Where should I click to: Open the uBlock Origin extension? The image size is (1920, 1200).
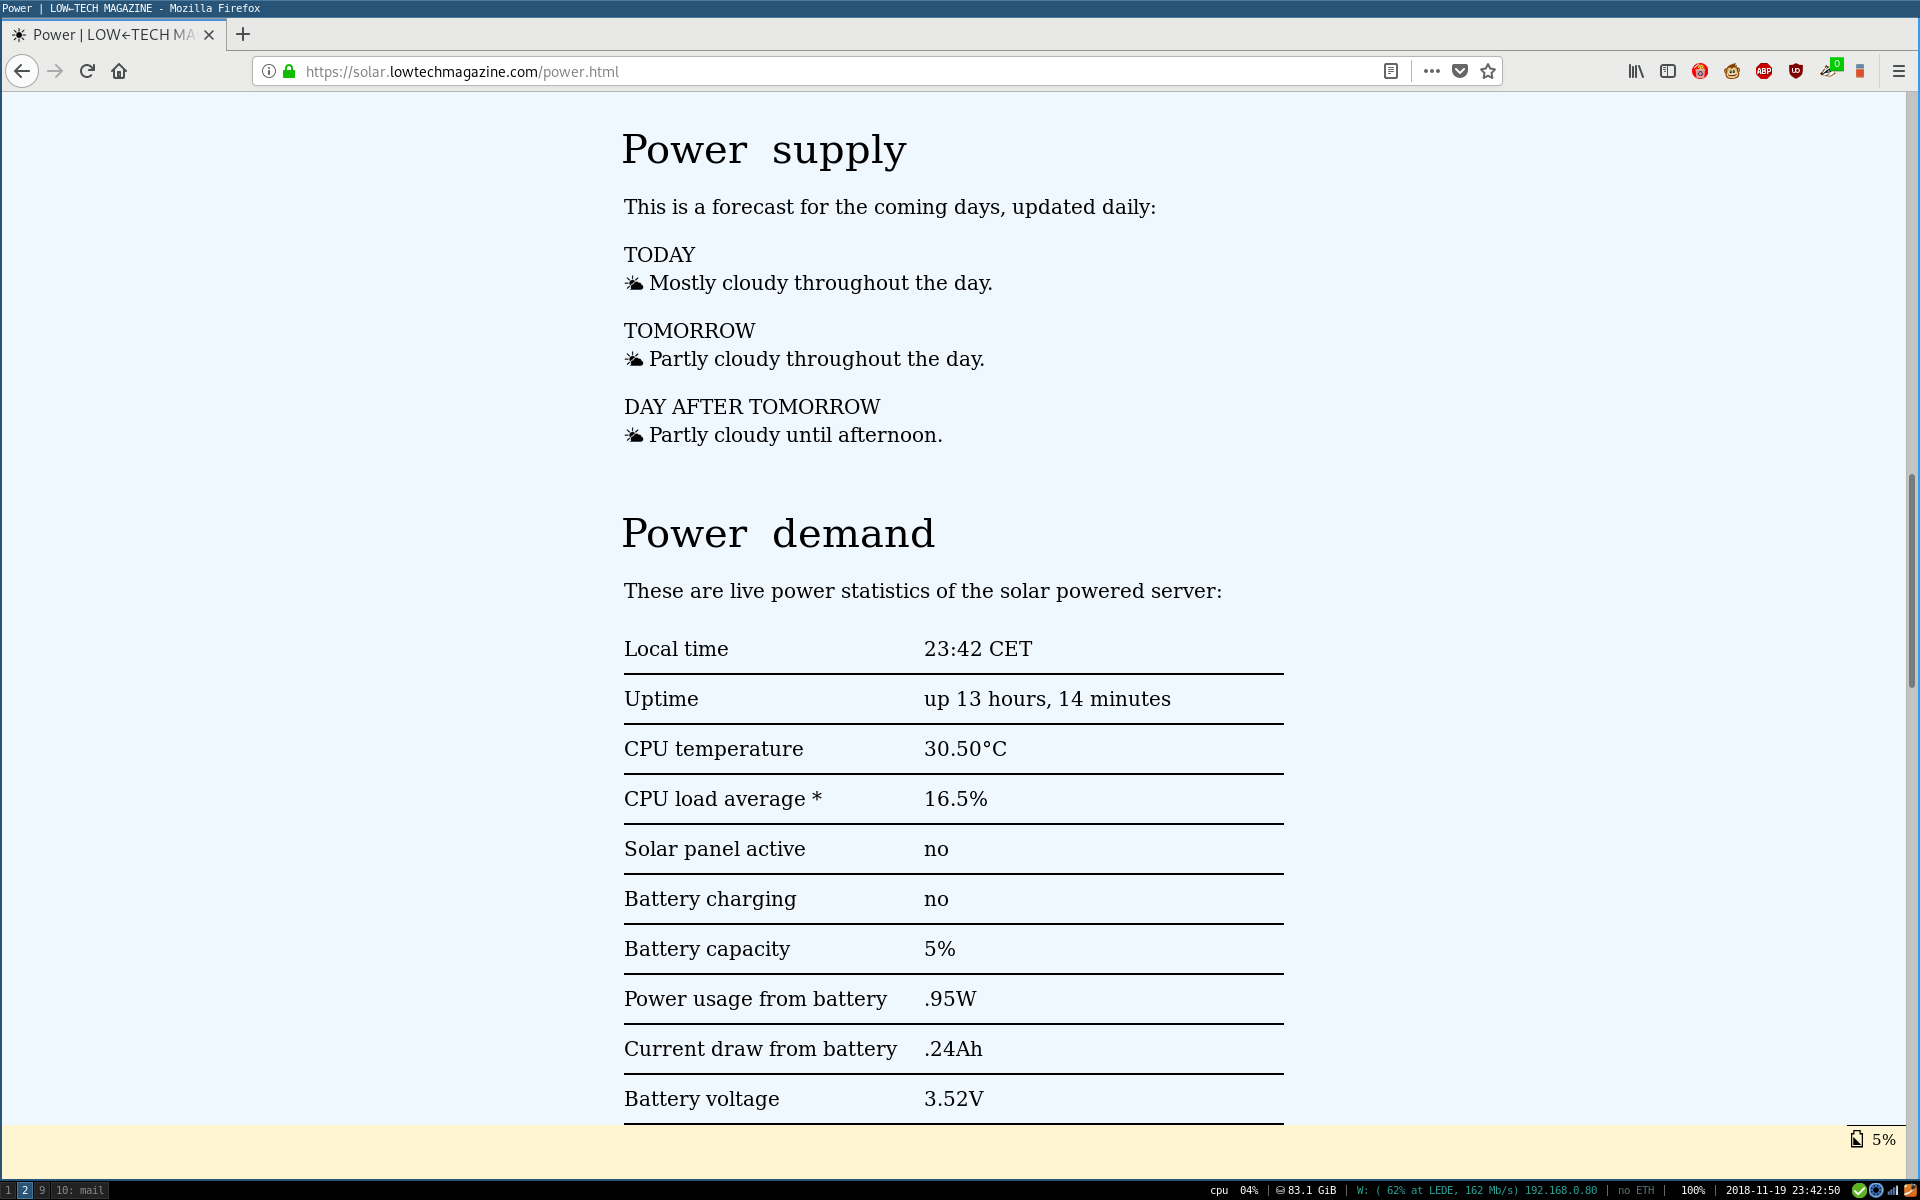[x=1796, y=71]
